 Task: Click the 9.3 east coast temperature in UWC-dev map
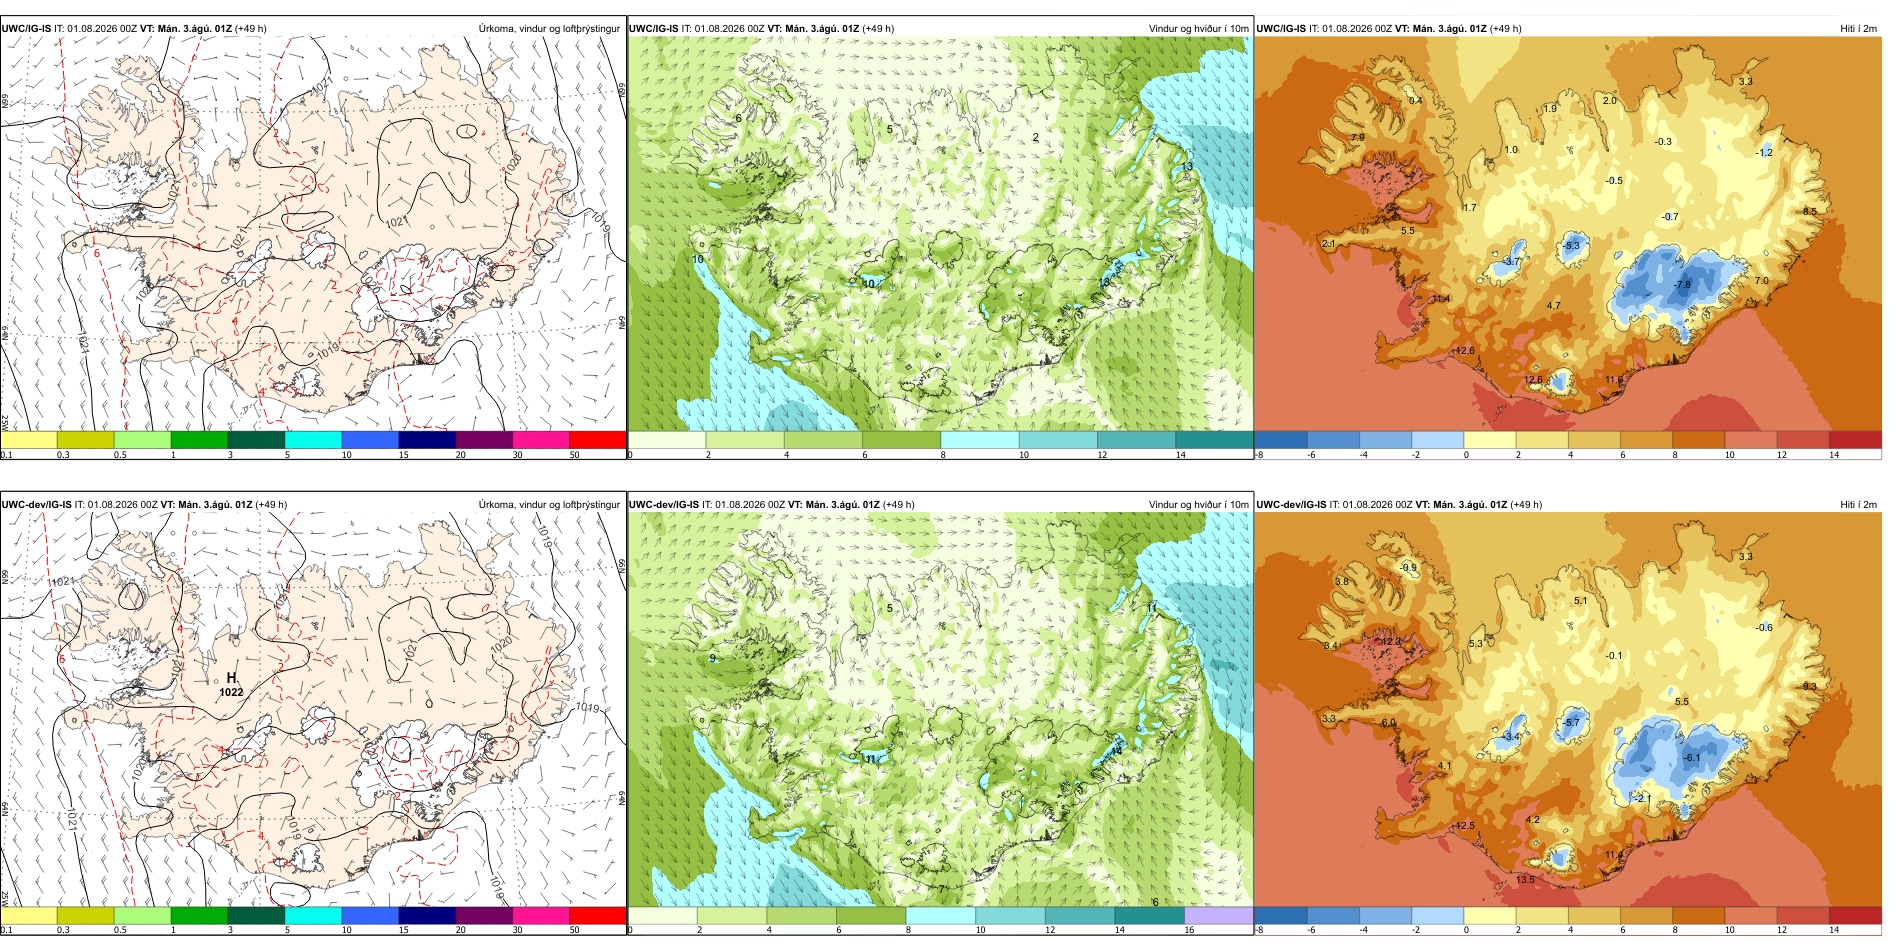1810,687
